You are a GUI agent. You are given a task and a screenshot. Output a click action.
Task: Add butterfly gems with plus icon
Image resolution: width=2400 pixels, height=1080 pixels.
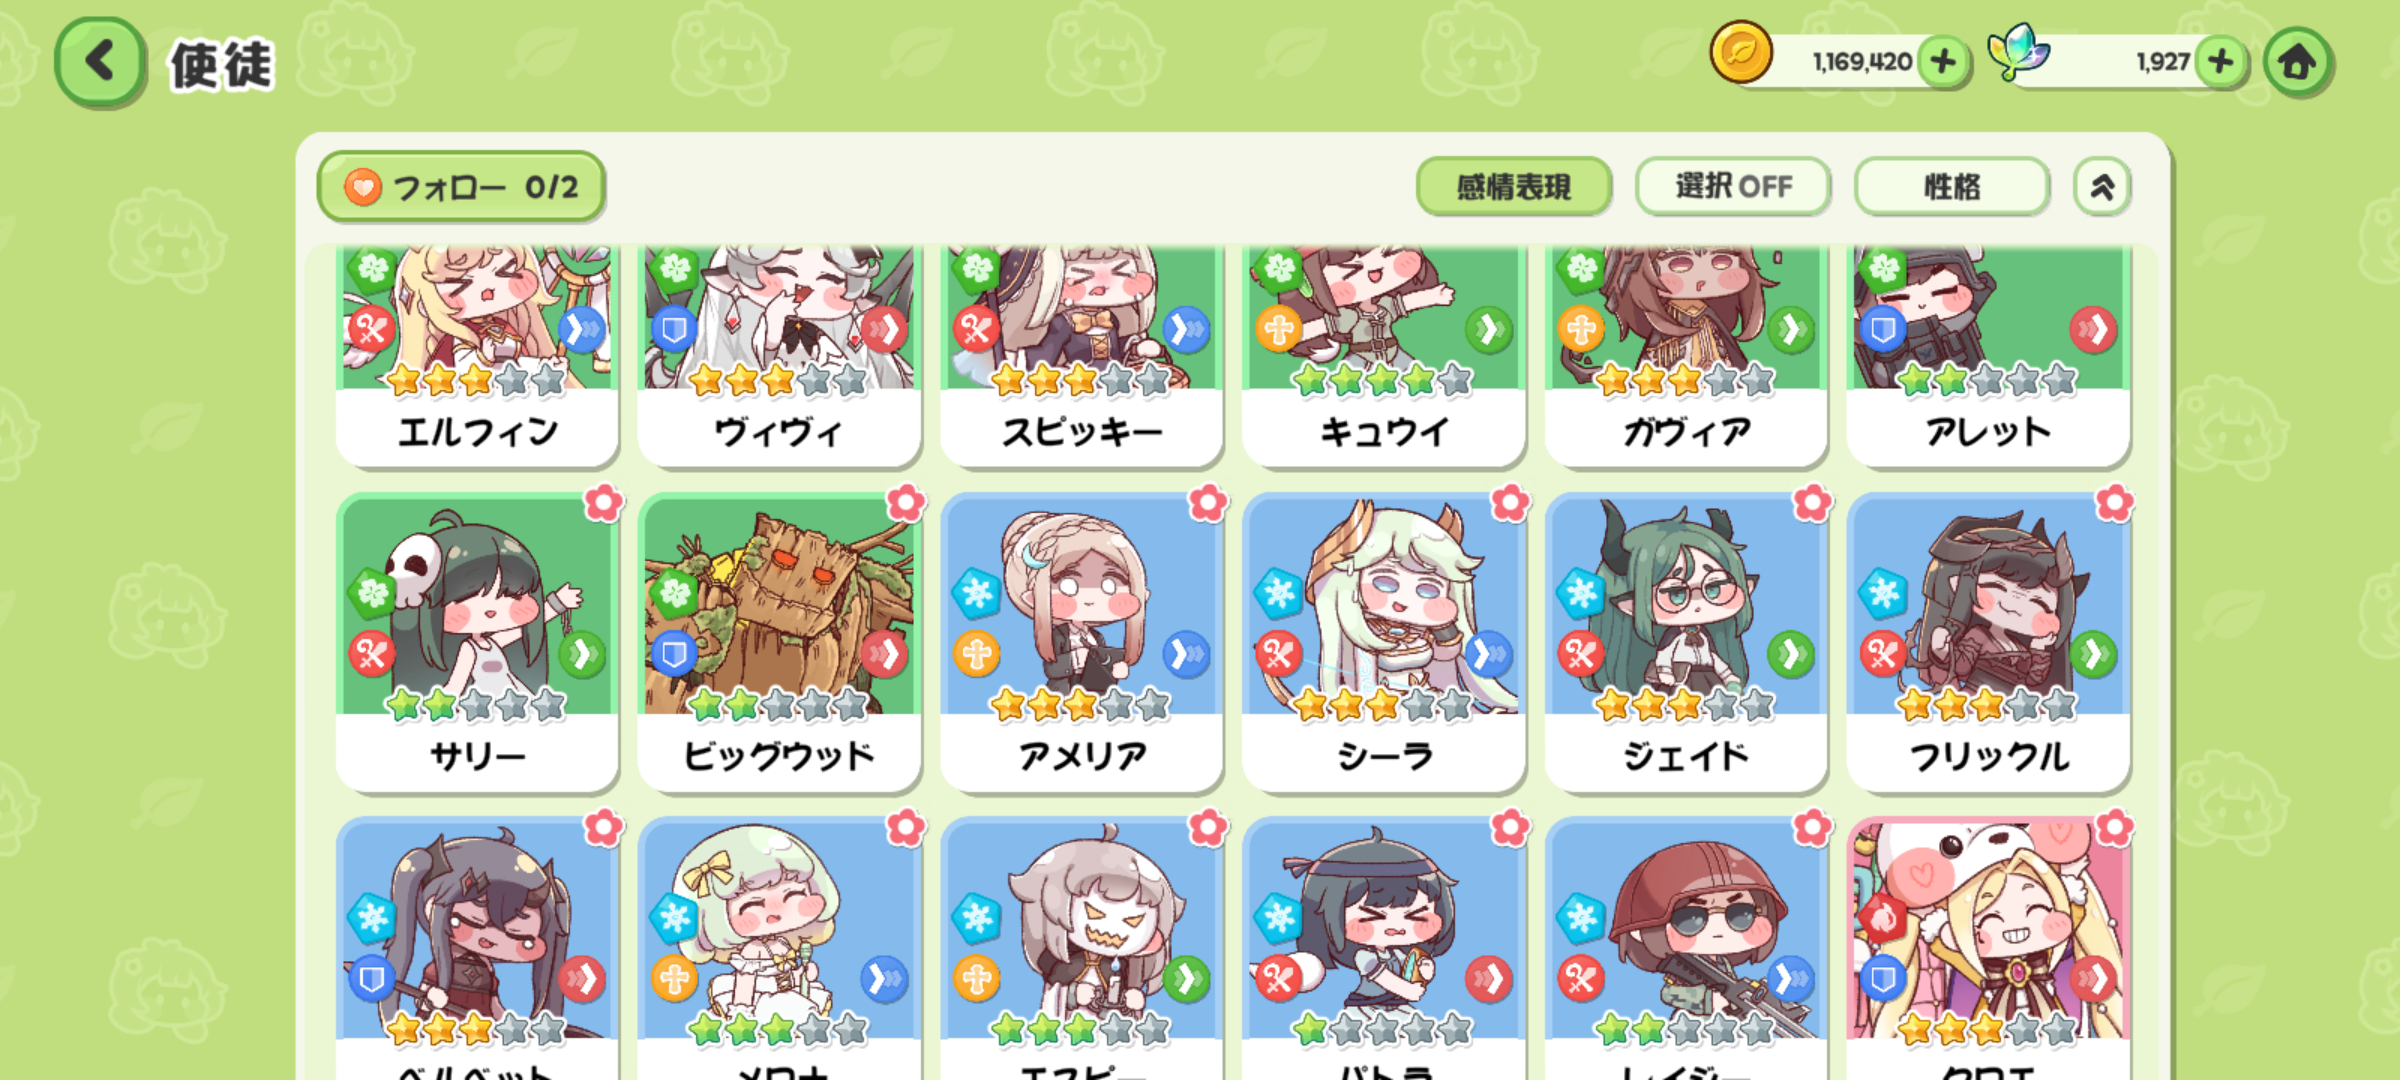coord(2221,61)
